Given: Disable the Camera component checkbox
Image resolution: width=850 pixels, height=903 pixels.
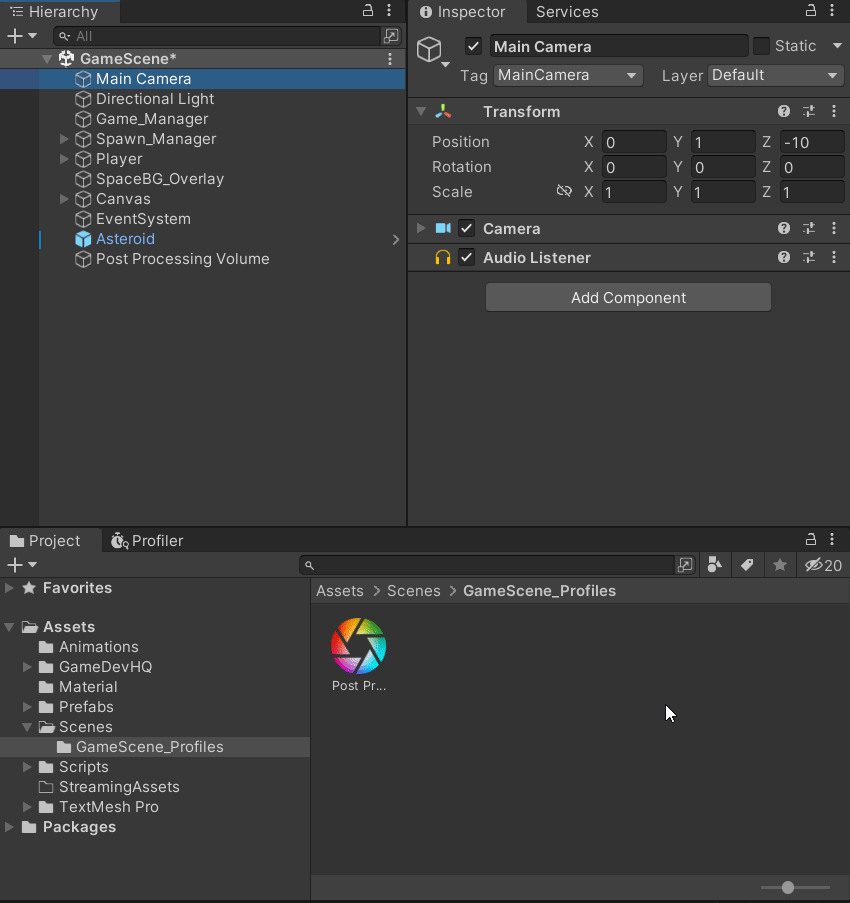Looking at the screenshot, I should coord(466,229).
